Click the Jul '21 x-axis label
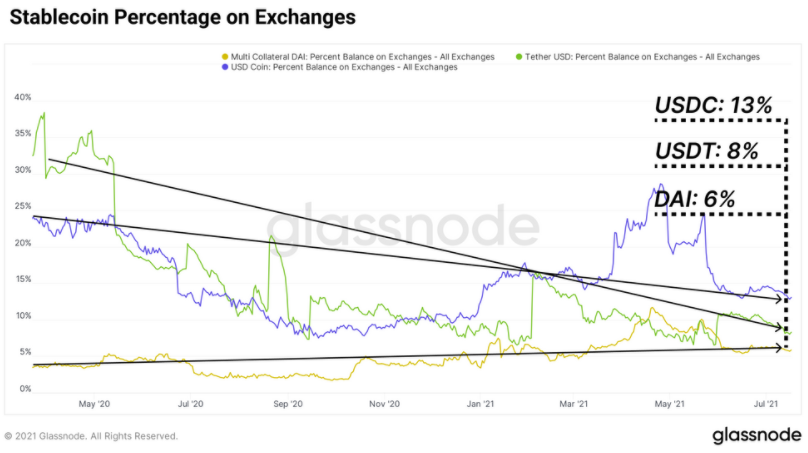This screenshot has width=808, height=453. click(766, 404)
